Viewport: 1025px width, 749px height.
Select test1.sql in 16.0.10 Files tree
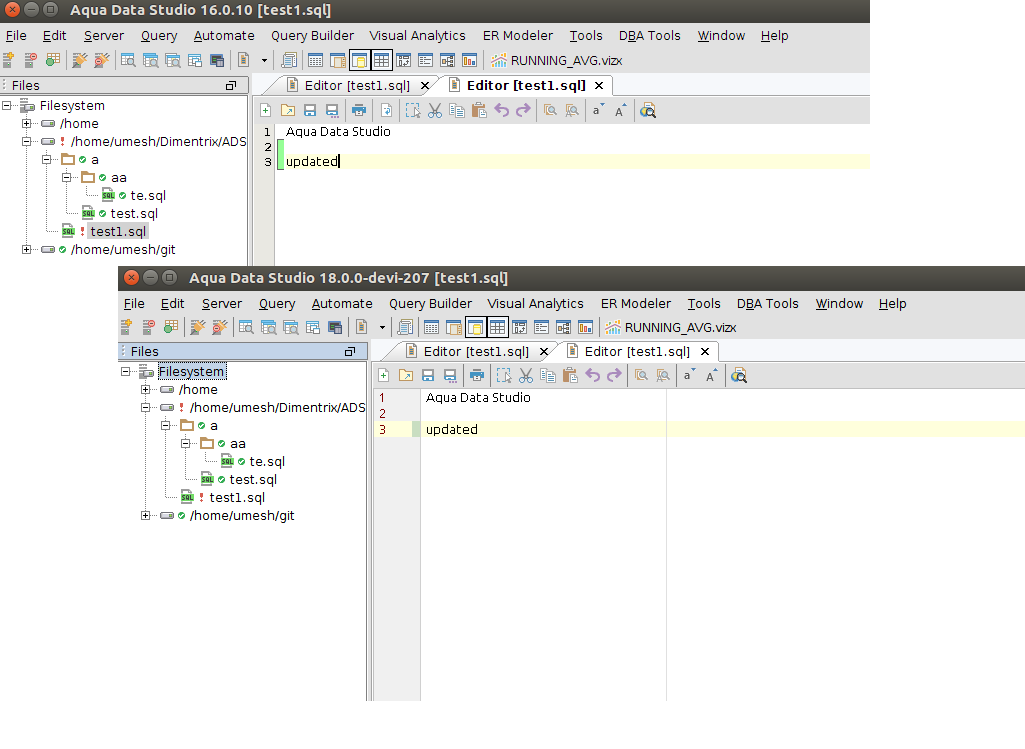point(118,231)
